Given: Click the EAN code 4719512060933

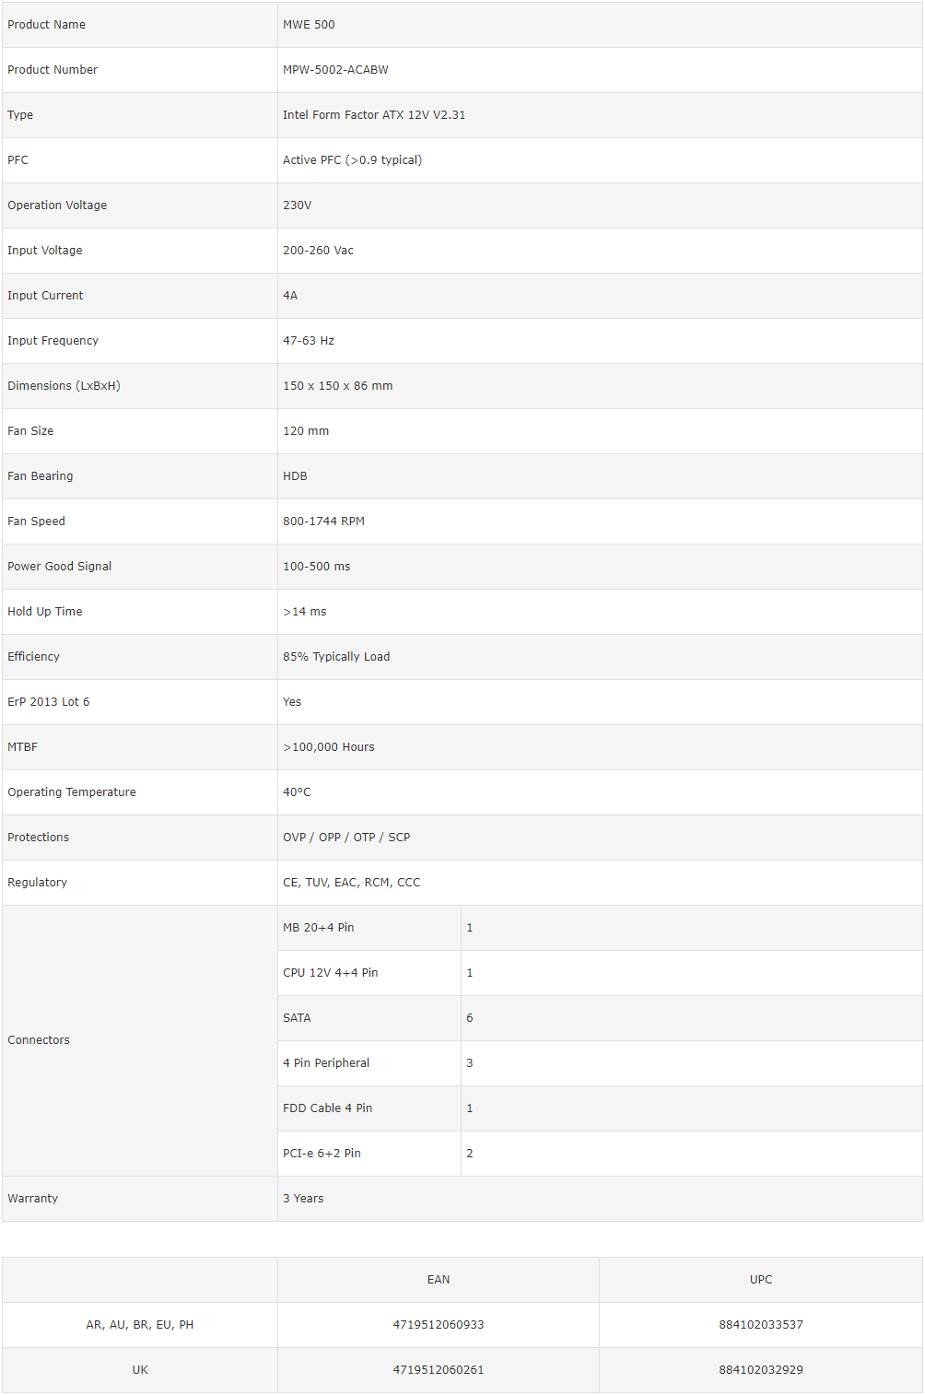Looking at the screenshot, I should pos(438,1325).
